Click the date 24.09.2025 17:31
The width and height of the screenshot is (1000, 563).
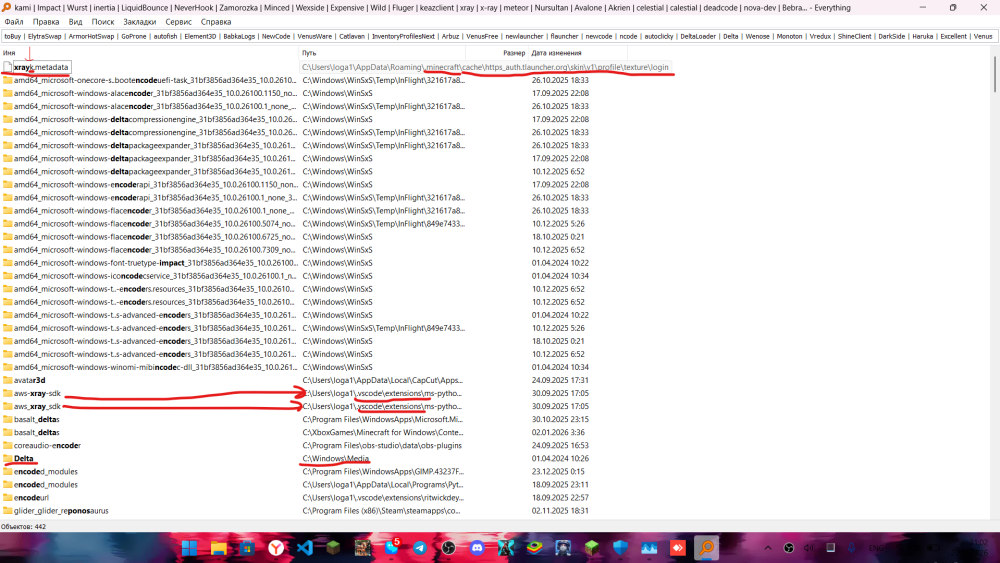tap(560, 380)
